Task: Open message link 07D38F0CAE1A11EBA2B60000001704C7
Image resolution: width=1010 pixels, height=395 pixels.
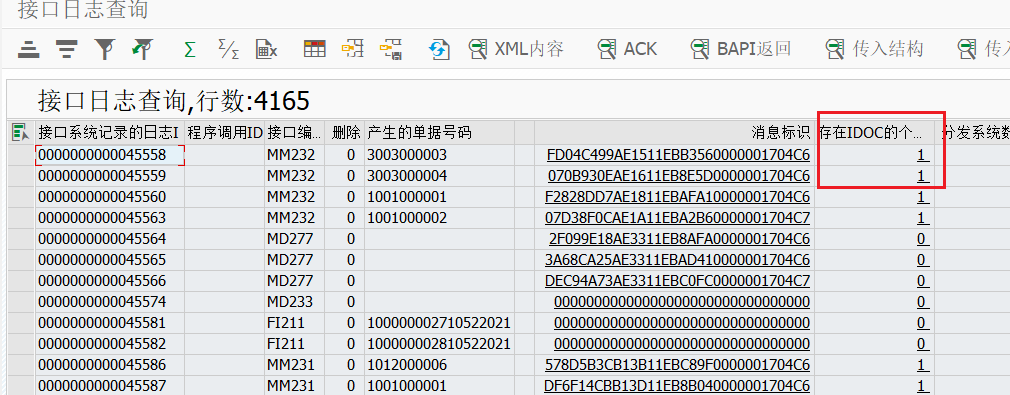Action: point(678,218)
